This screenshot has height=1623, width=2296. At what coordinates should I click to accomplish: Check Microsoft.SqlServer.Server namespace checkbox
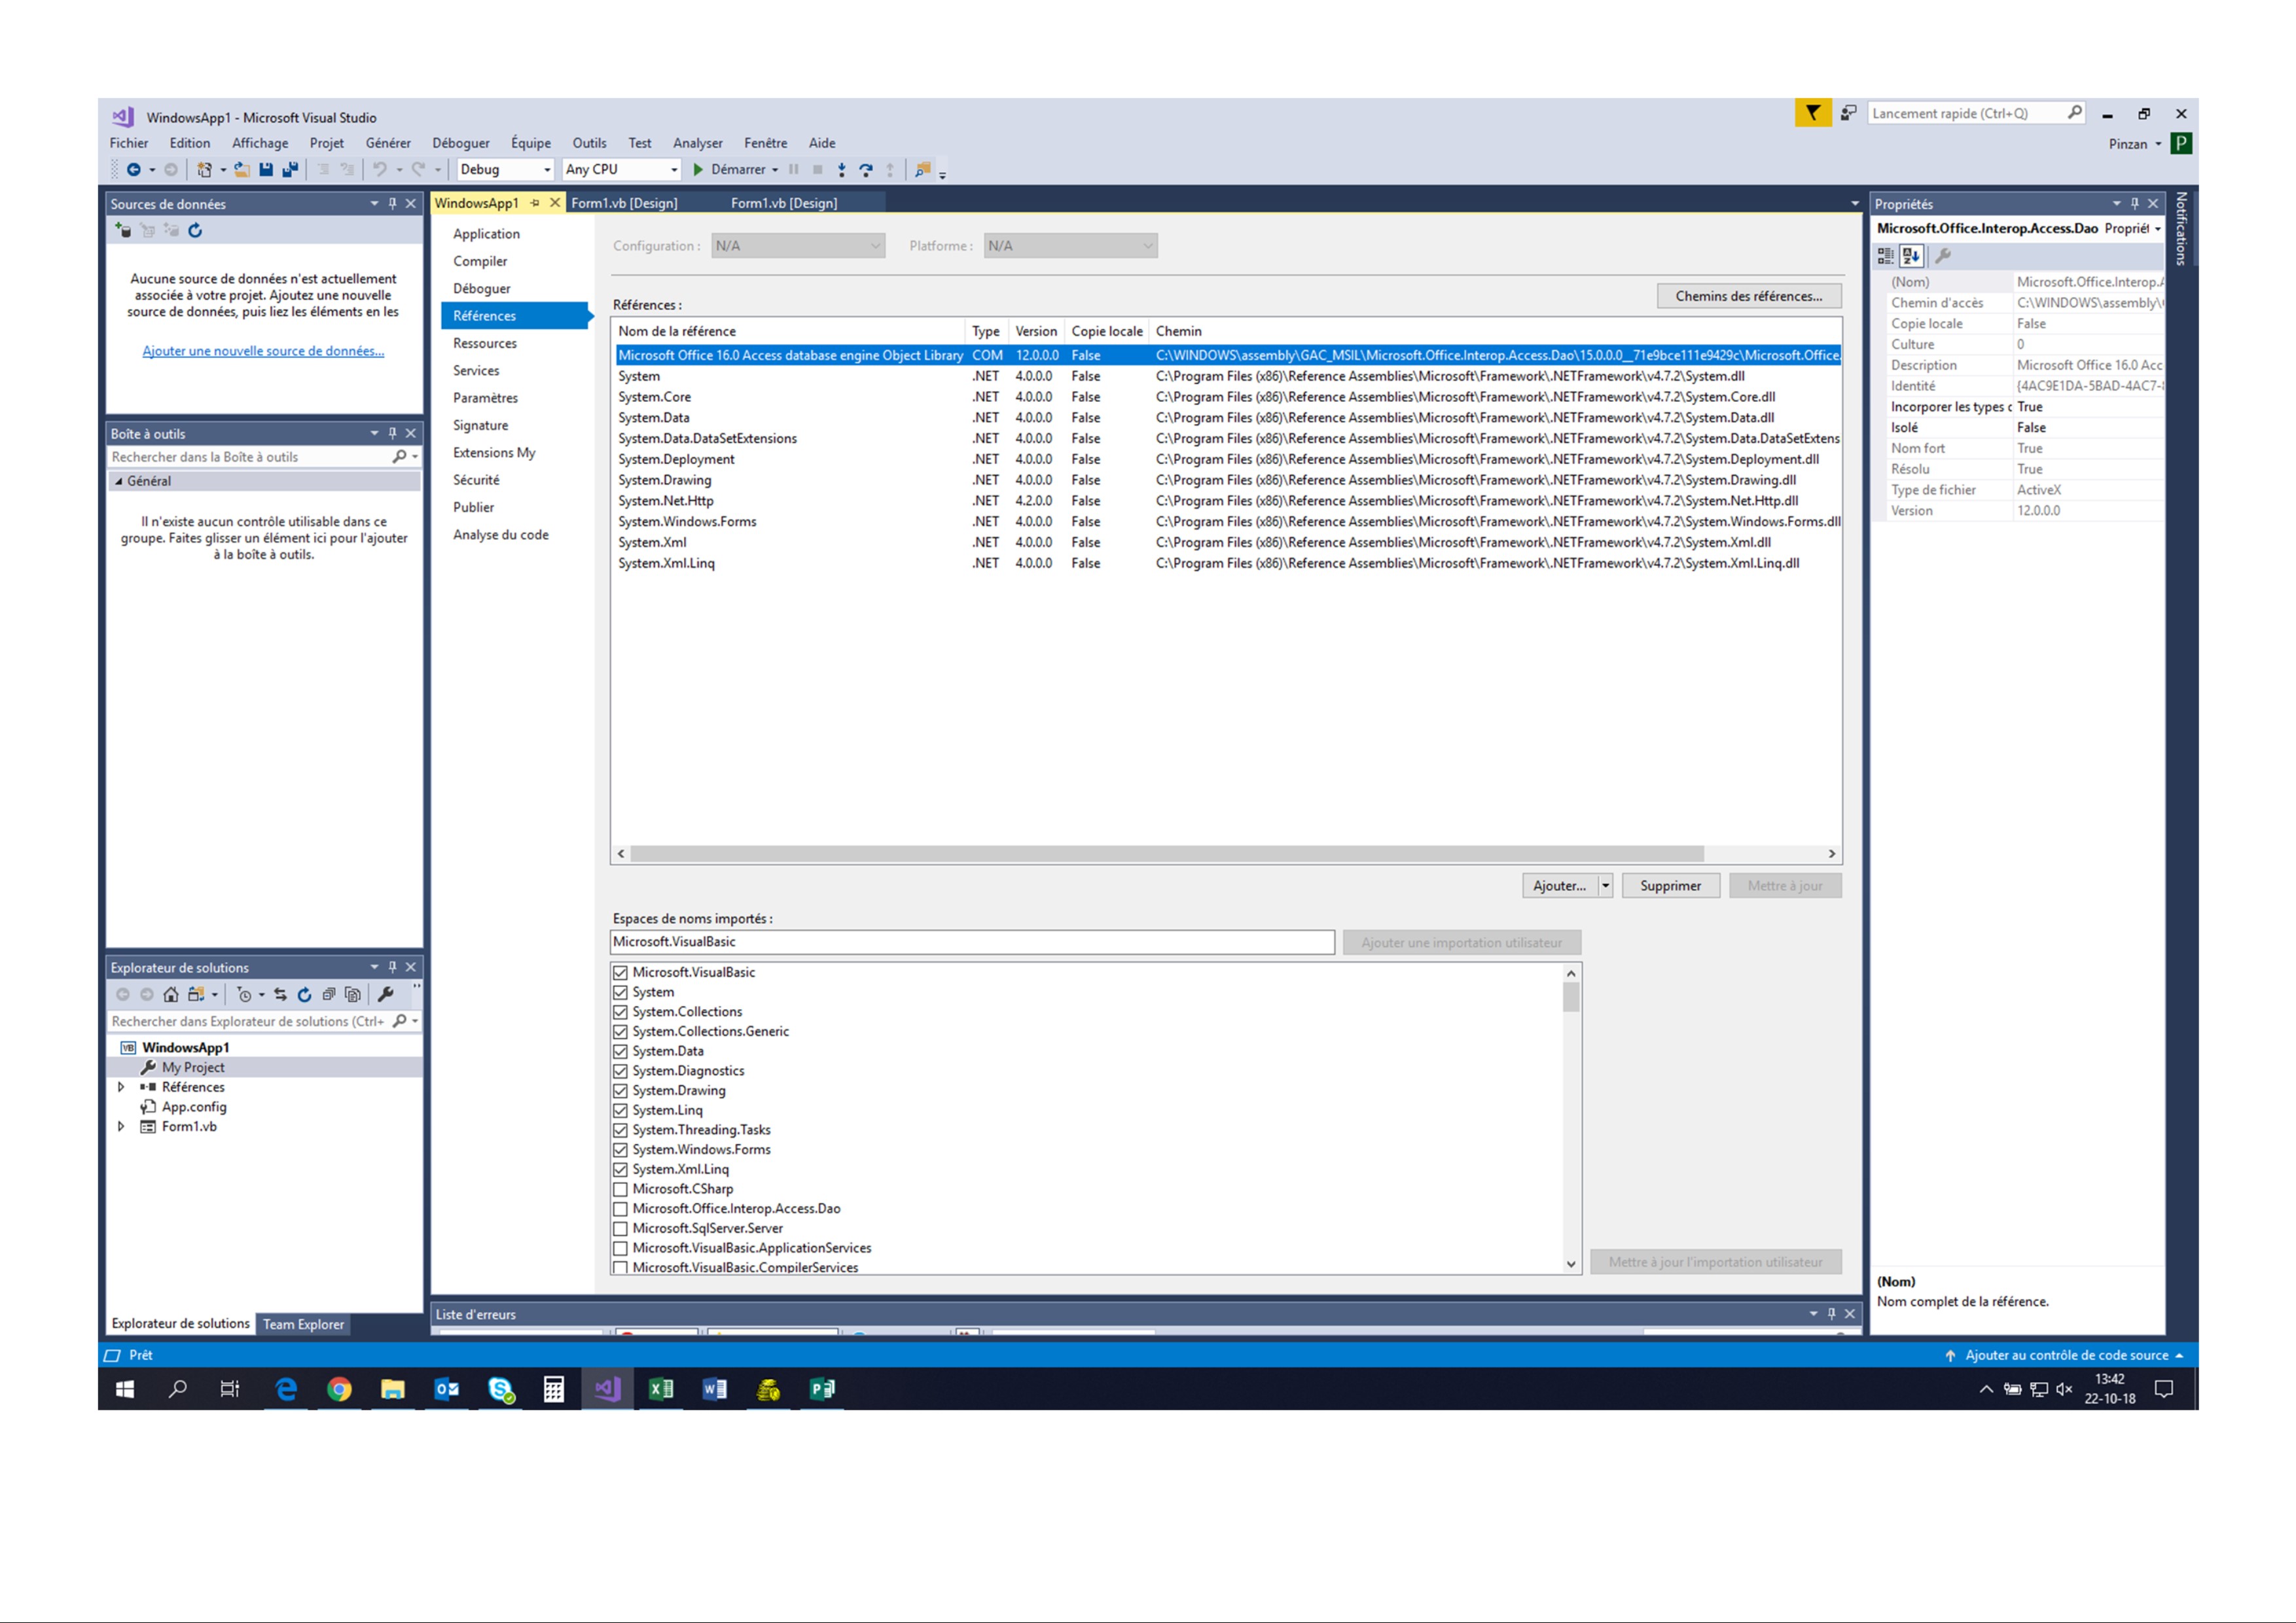pyautogui.click(x=620, y=1228)
